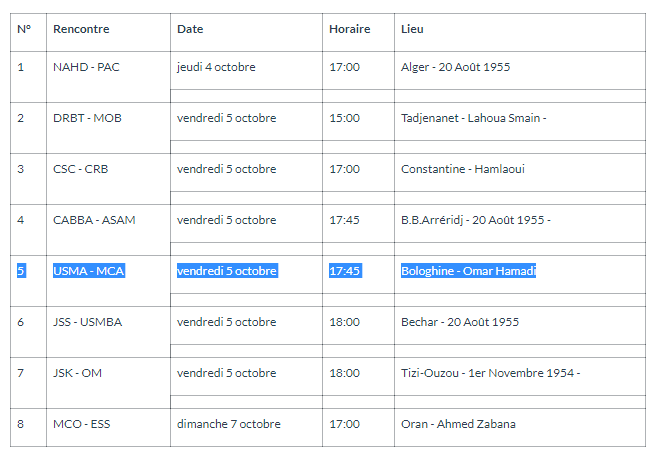Select the MCO - ESS match cell
Screen dimensions: 650x452
pos(82,424)
